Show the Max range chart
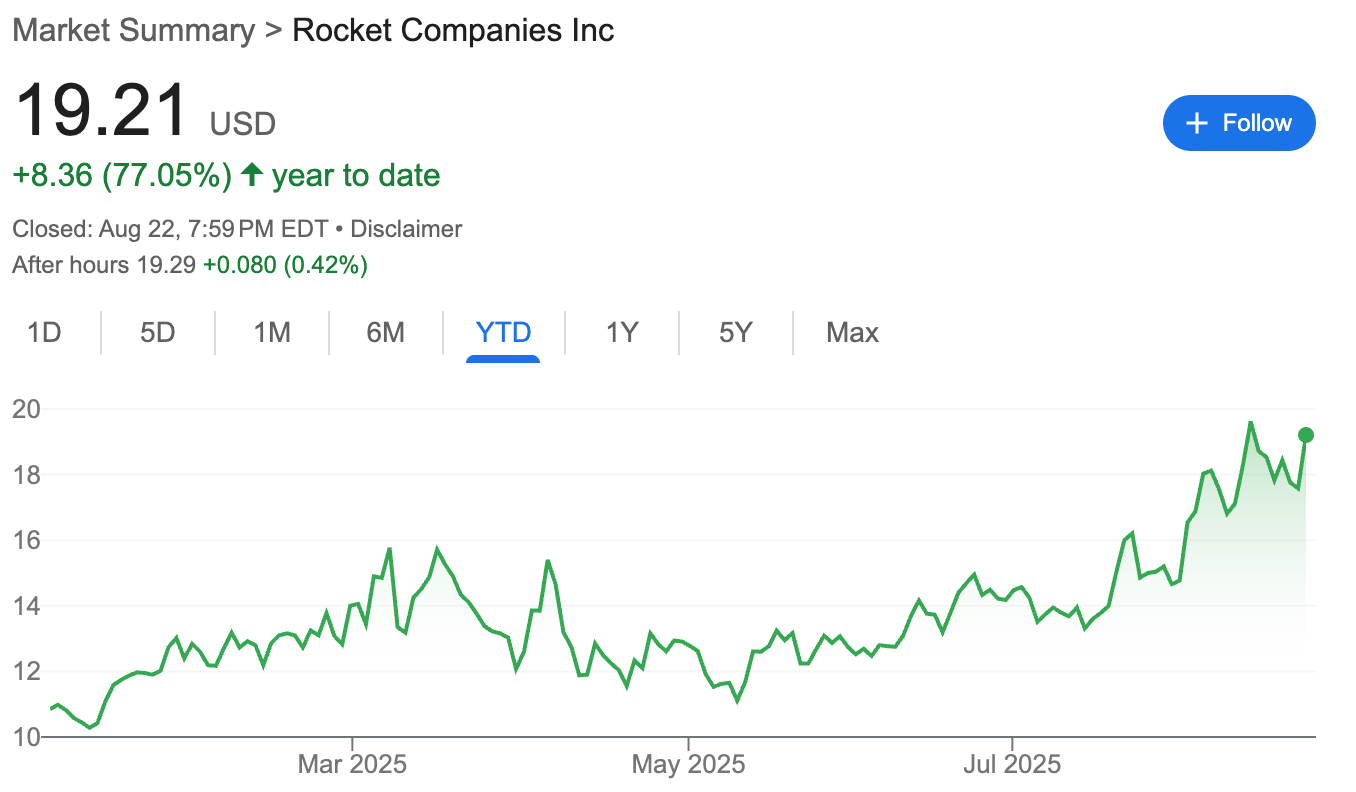 click(852, 332)
